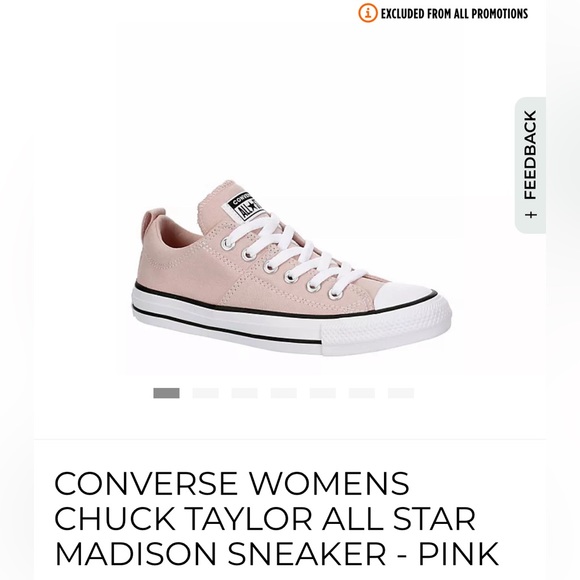This screenshot has height=580, width=580.
Task: Switch to the fifth carousel indicator
Action: tap(323, 393)
